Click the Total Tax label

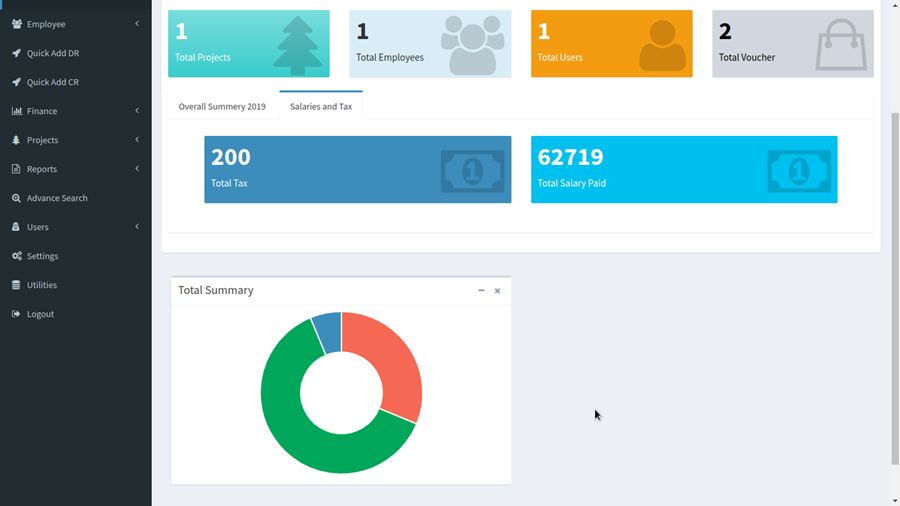pos(229,184)
